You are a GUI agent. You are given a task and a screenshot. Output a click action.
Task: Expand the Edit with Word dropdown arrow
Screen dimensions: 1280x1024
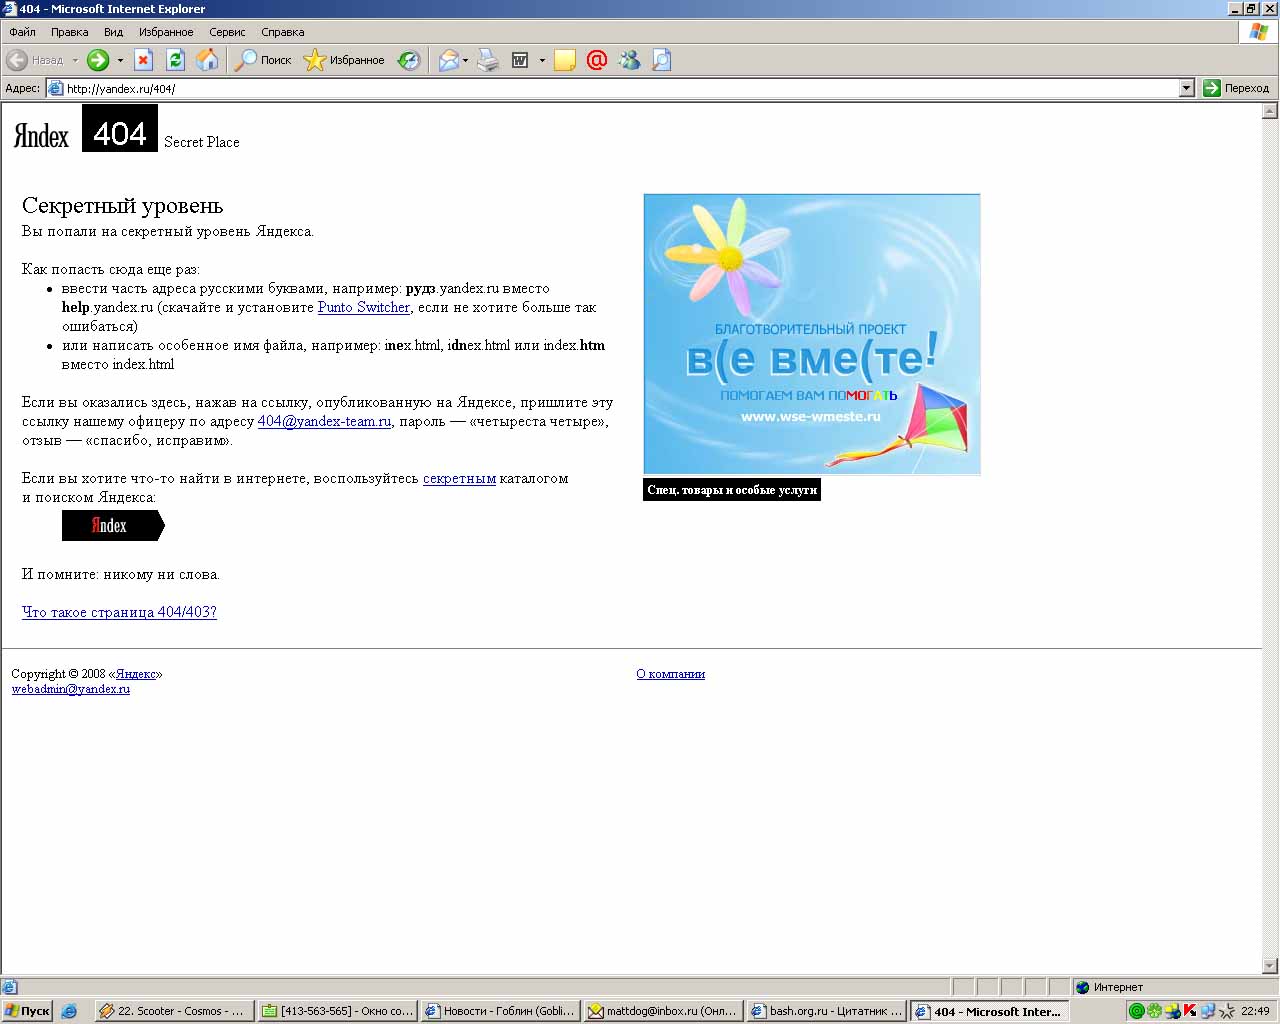click(x=542, y=60)
